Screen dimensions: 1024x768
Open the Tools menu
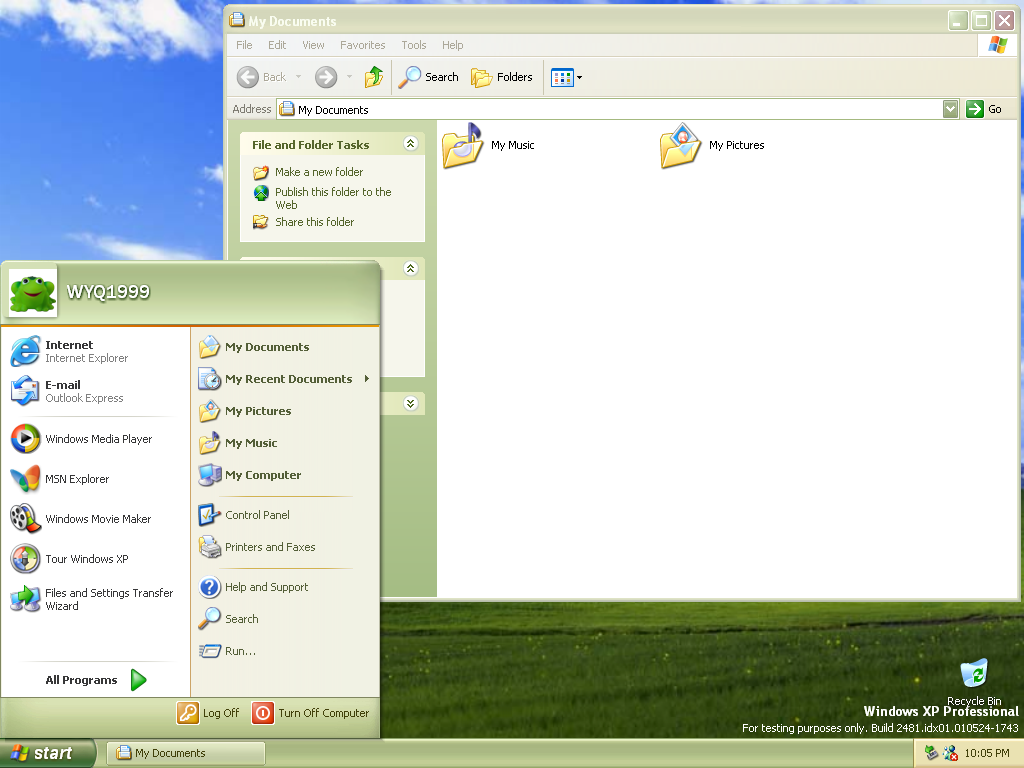click(x=413, y=45)
